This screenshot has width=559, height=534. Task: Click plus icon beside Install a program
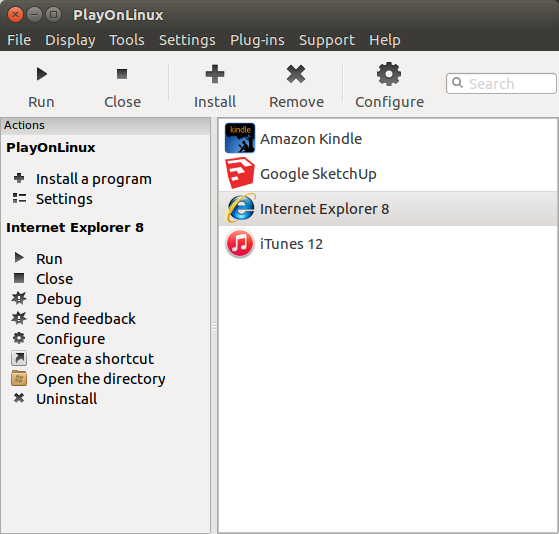19,178
